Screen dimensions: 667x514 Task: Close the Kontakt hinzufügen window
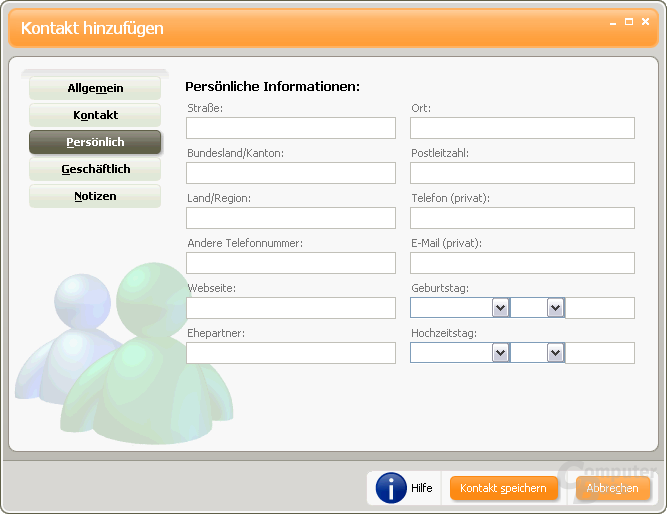[645, 22]
